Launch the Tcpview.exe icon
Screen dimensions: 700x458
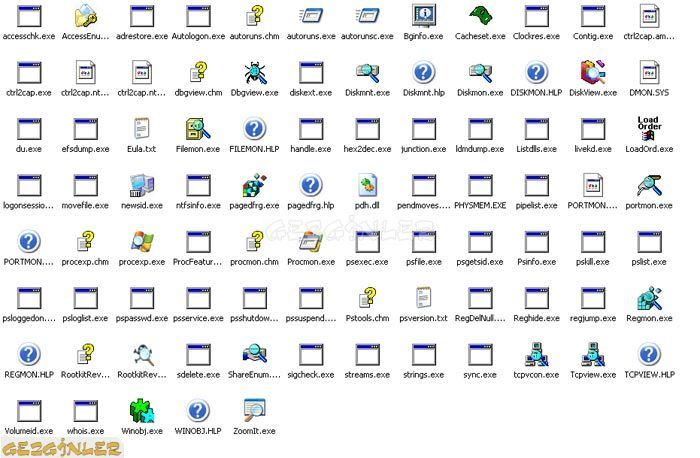click(x=593, y=354)
